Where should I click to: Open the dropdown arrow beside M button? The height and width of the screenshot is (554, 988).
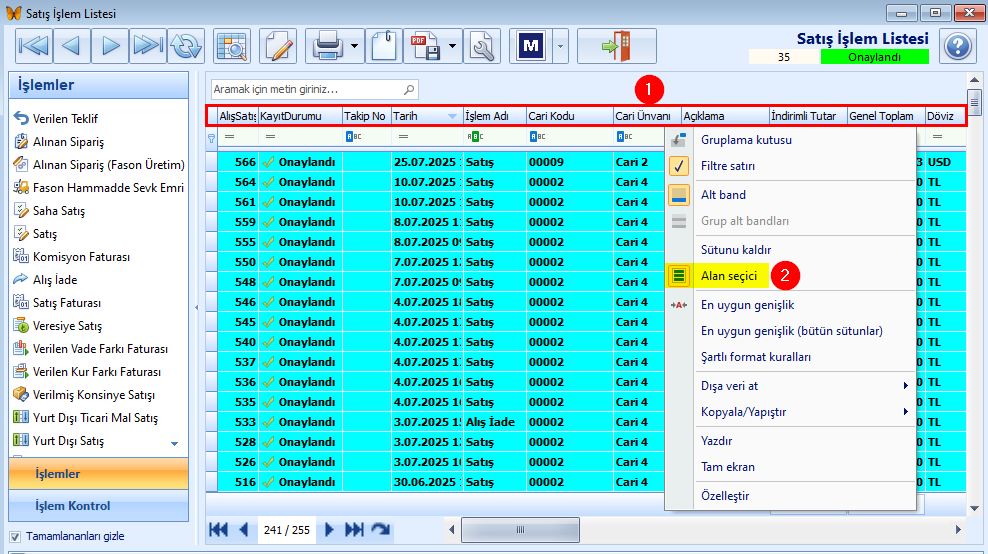point(560,46)
